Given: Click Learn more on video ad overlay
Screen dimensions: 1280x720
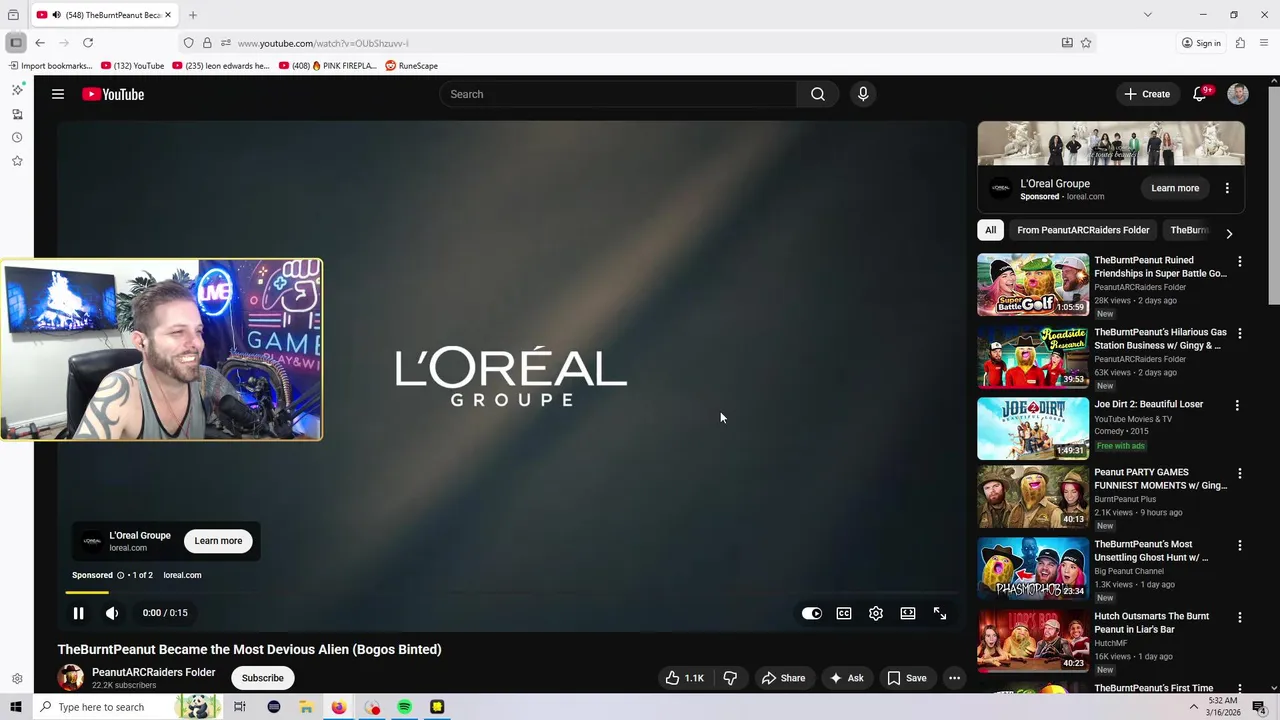Looking at the screenshot, I should (218, 541).
